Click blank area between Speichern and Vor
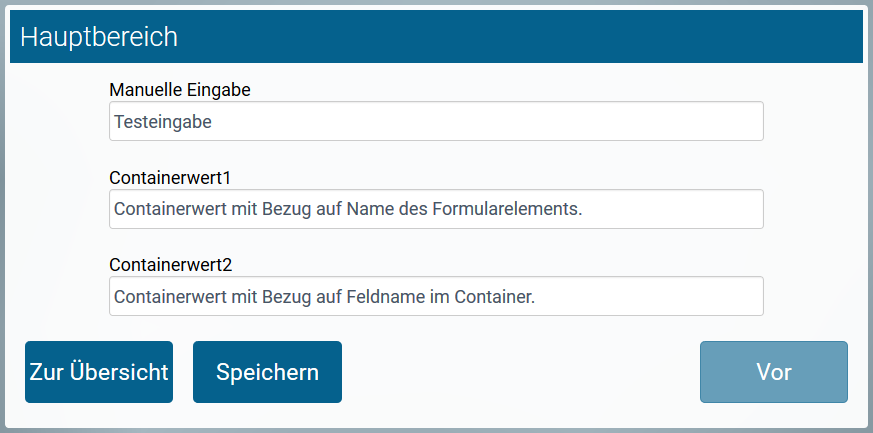 (520, 372)
